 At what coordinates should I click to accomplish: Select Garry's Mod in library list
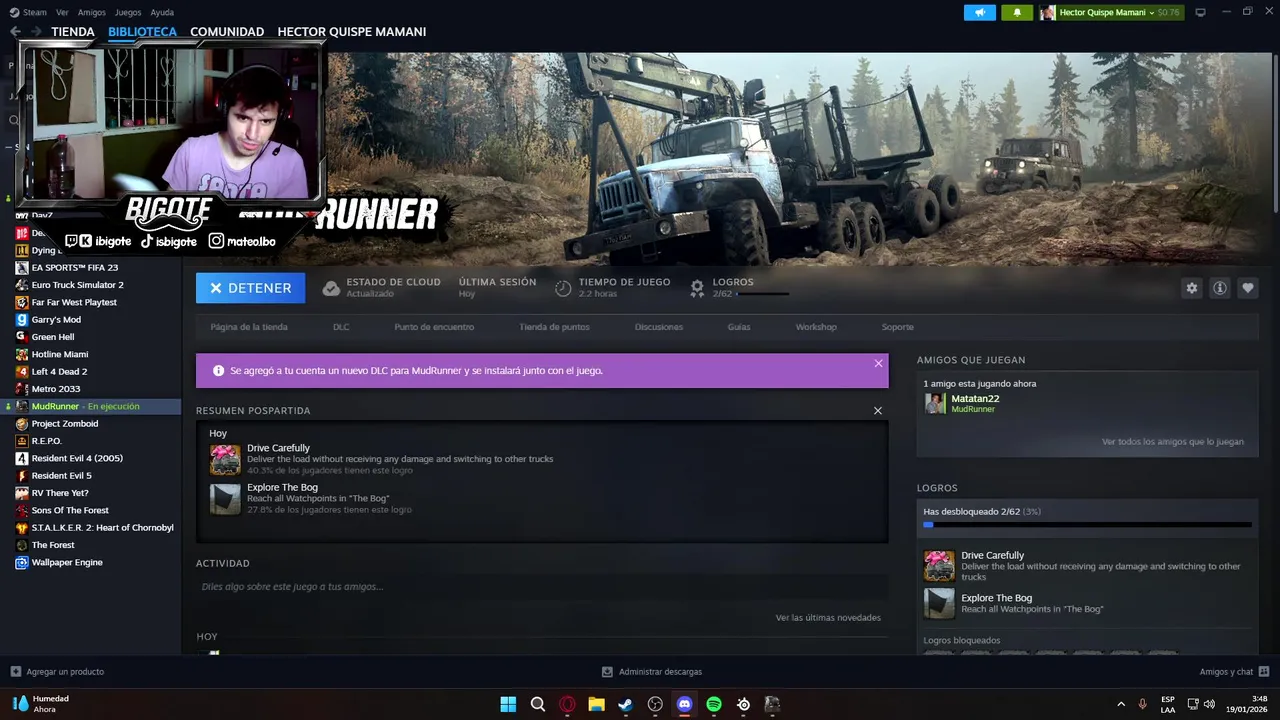pos(56,320)
